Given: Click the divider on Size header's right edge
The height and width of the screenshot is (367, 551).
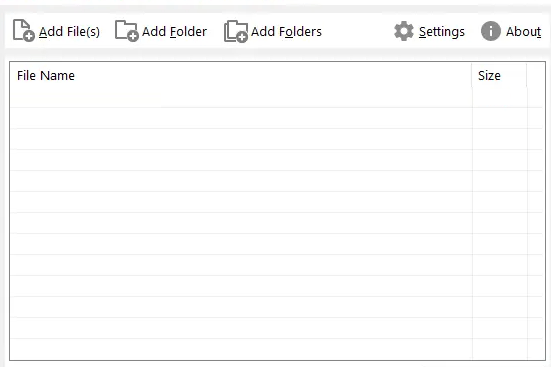Looking at the screenshot, I should point(527,75).
